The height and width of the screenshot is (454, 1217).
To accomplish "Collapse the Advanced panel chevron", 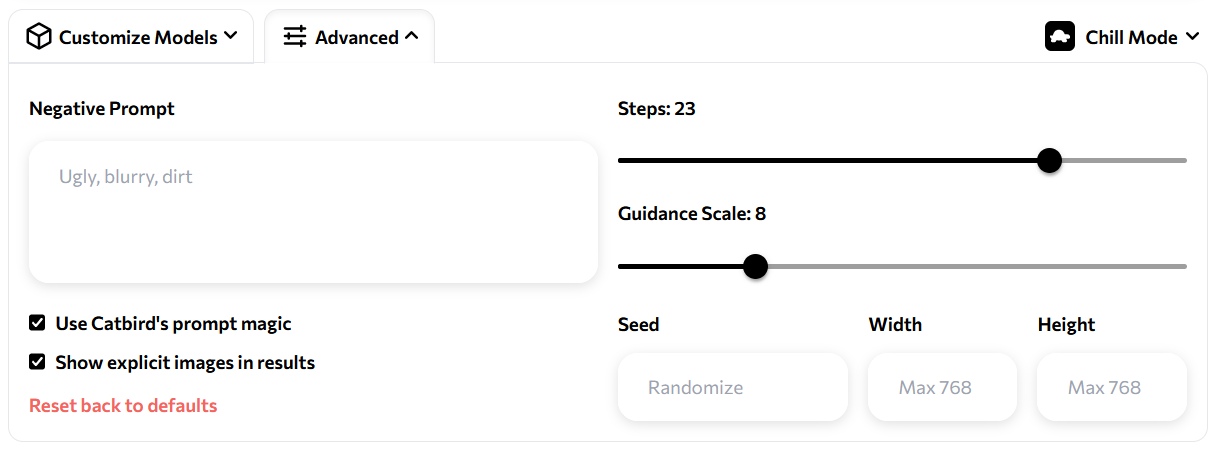I will [411, 36].
